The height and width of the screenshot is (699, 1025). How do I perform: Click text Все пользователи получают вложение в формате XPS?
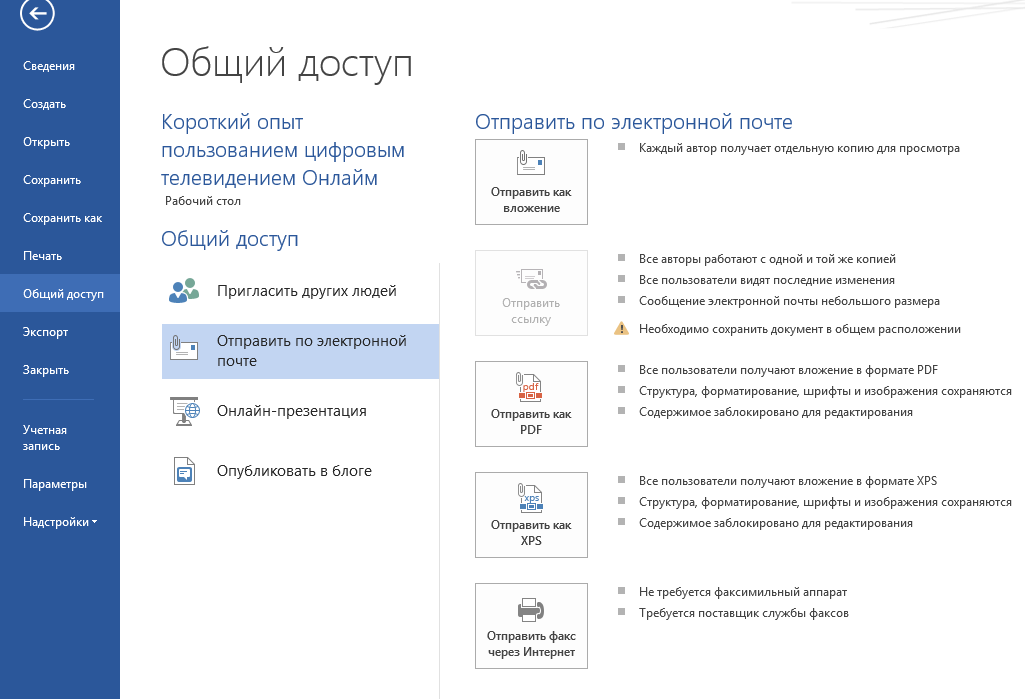(x=788, y=481)
